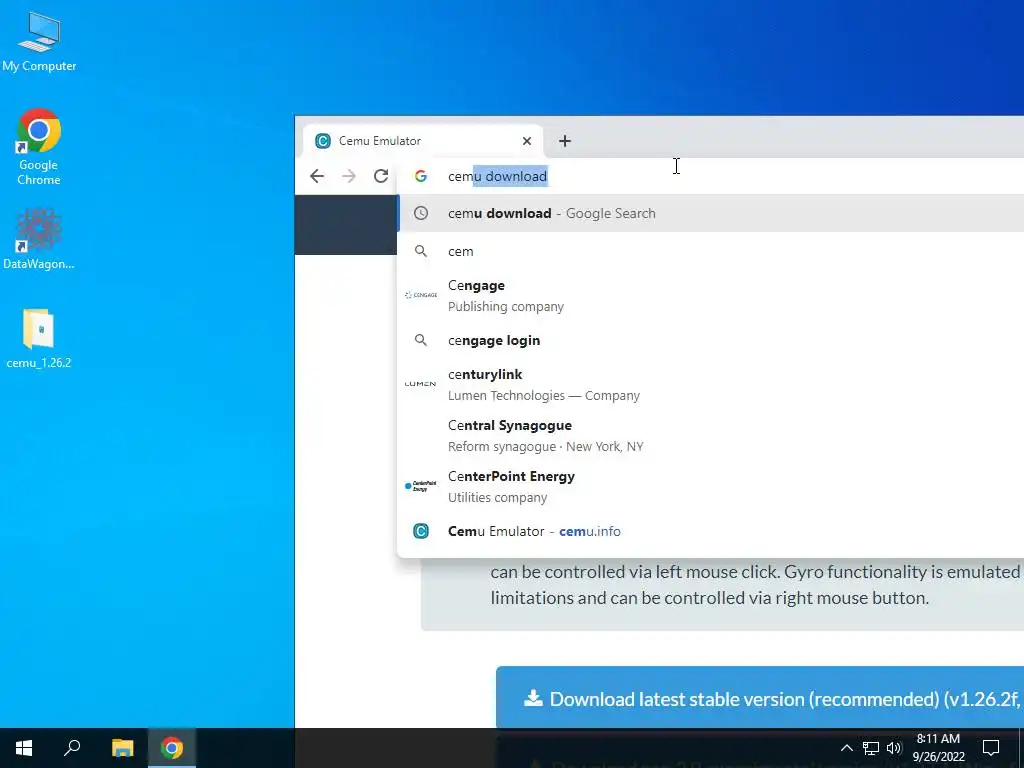The image size is (1024, 768).
Task: Click the Cemu favicon in suggestion list
Action: (x=421, y=531)
